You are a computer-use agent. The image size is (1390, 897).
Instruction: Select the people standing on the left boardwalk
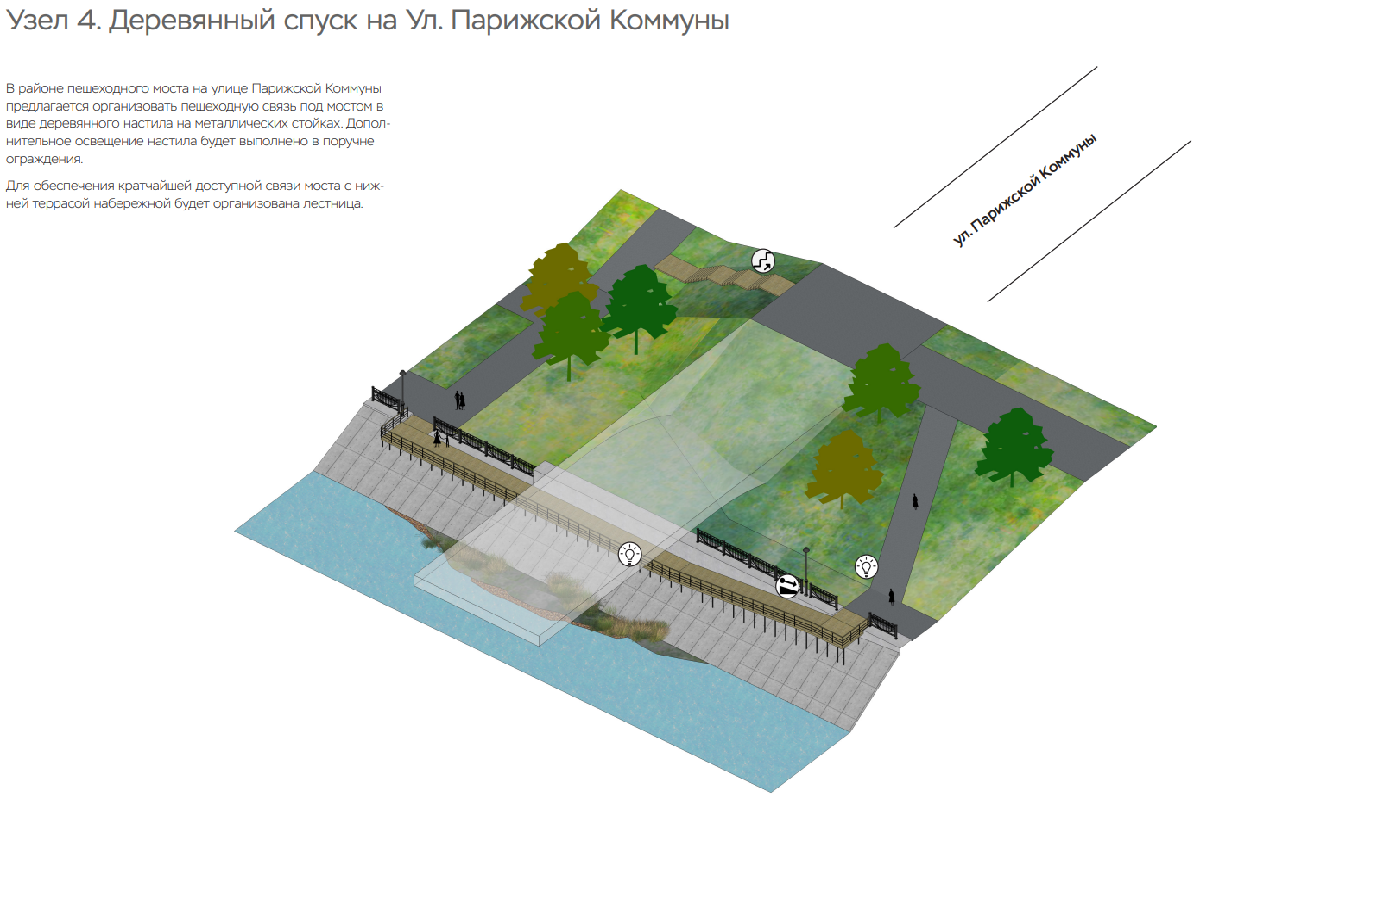coord(437,438)
